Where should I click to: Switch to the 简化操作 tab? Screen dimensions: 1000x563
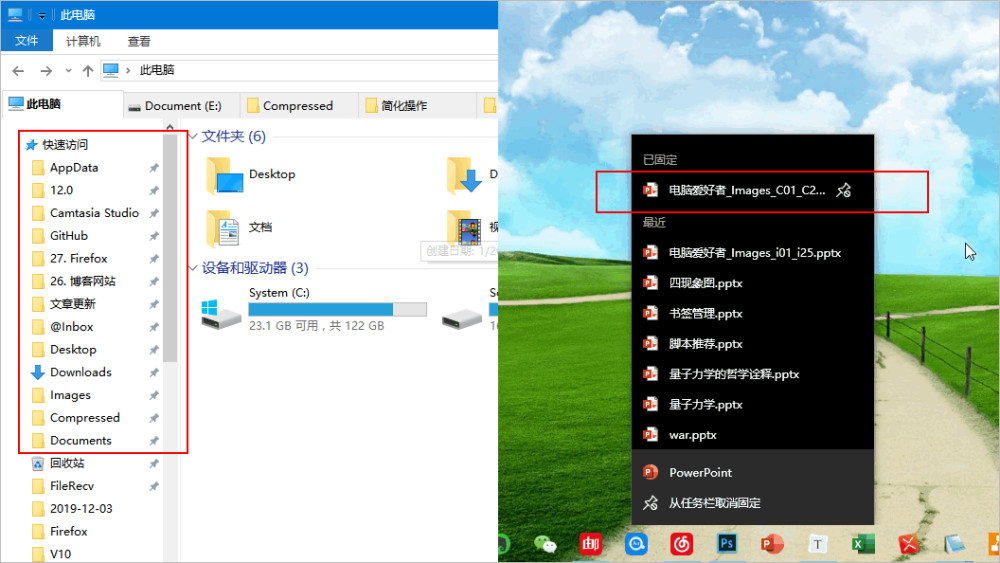pyautogui.click(x=417, y=106)
